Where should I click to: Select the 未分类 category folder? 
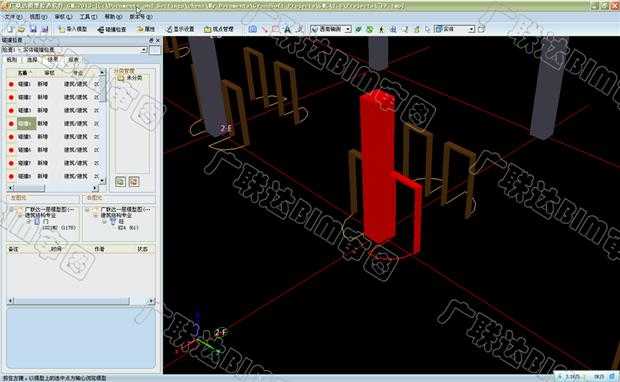pyautogui.click(x=130, y=78)
